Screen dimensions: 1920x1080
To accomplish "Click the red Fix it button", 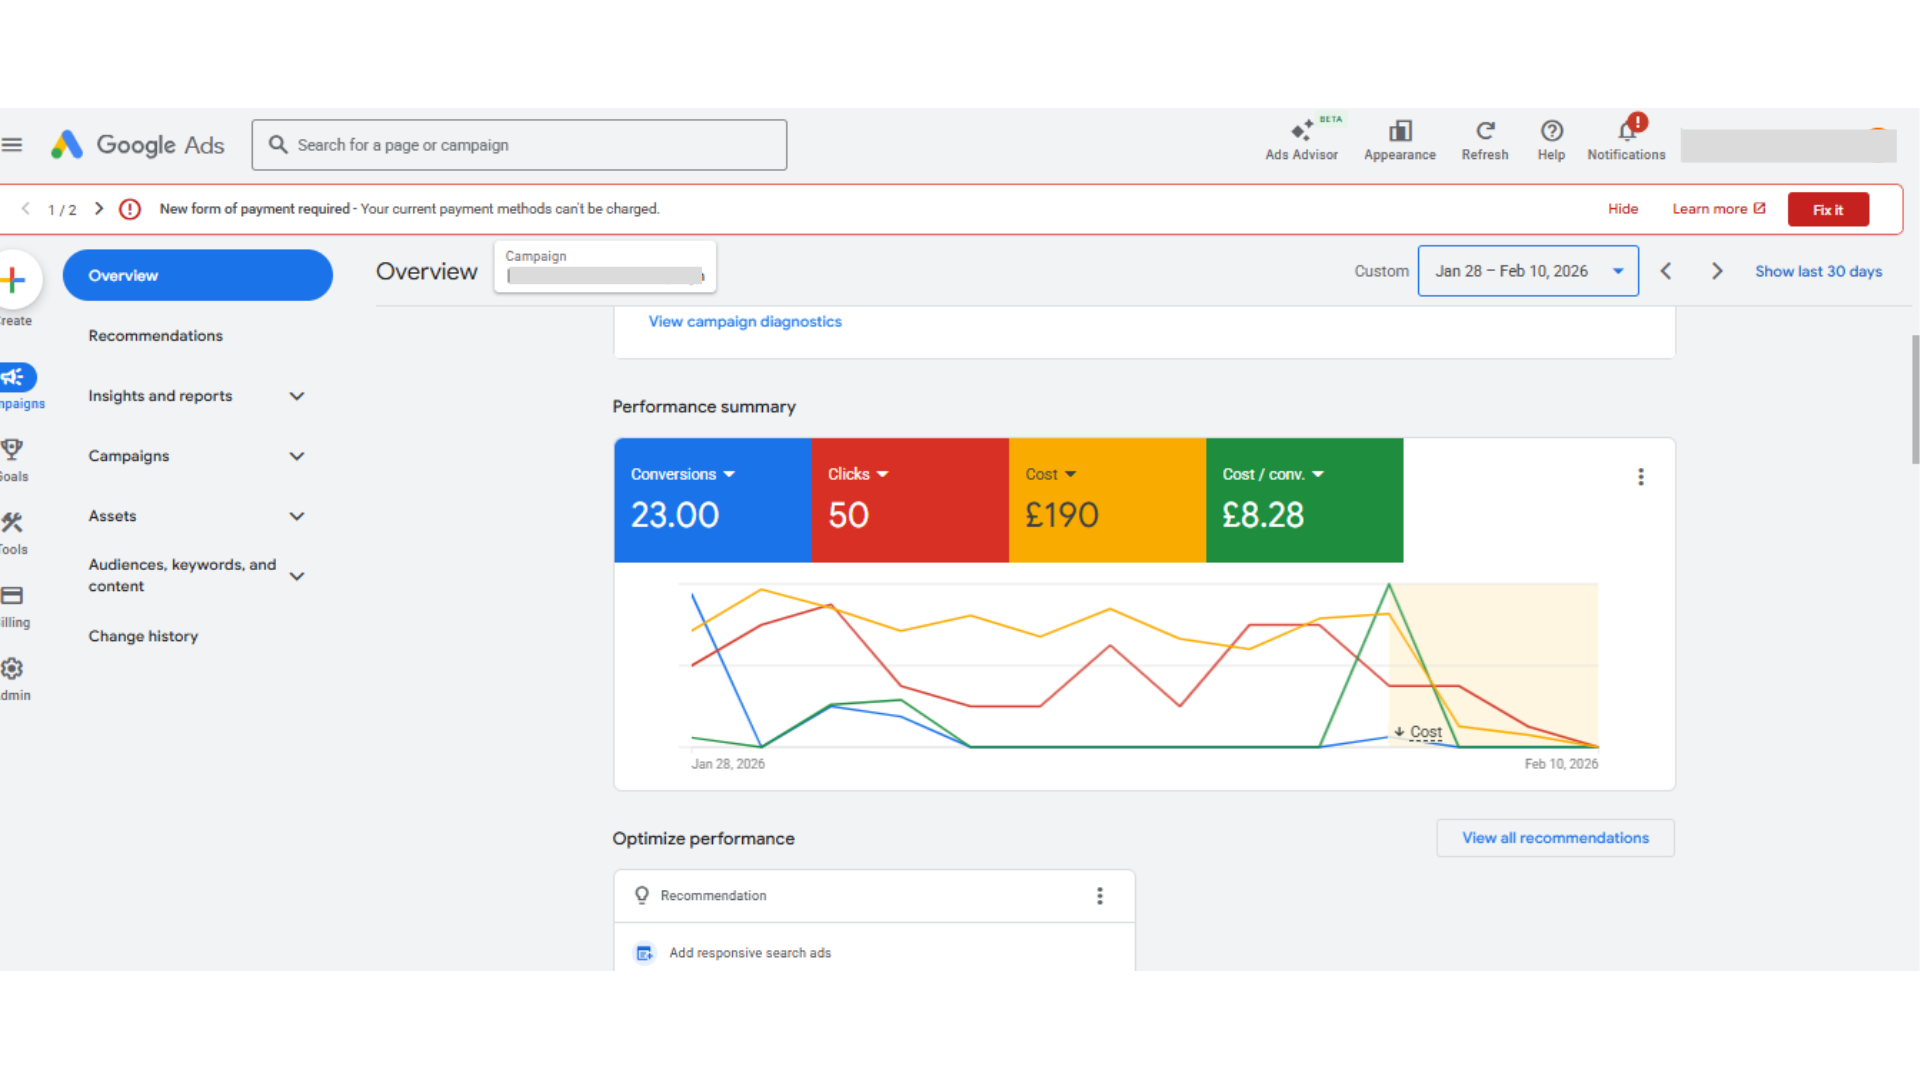I will click(1827, 210).
